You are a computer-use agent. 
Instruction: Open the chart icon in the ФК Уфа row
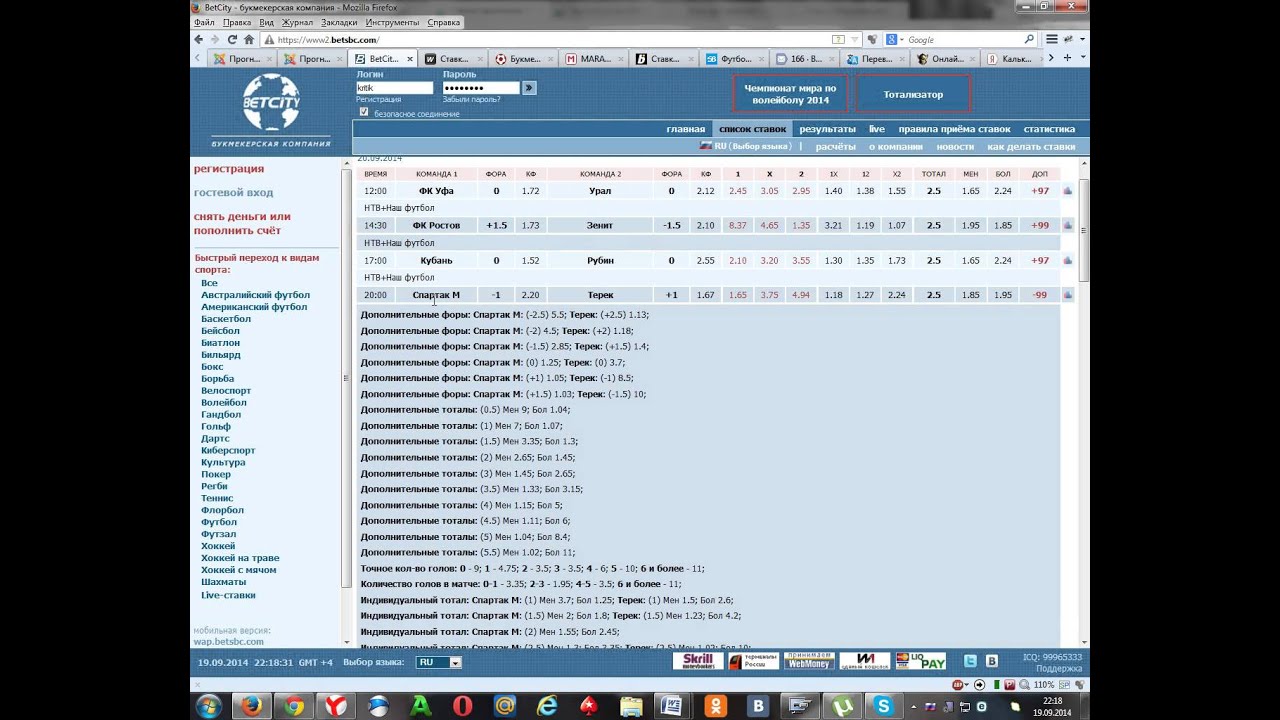1067,191
